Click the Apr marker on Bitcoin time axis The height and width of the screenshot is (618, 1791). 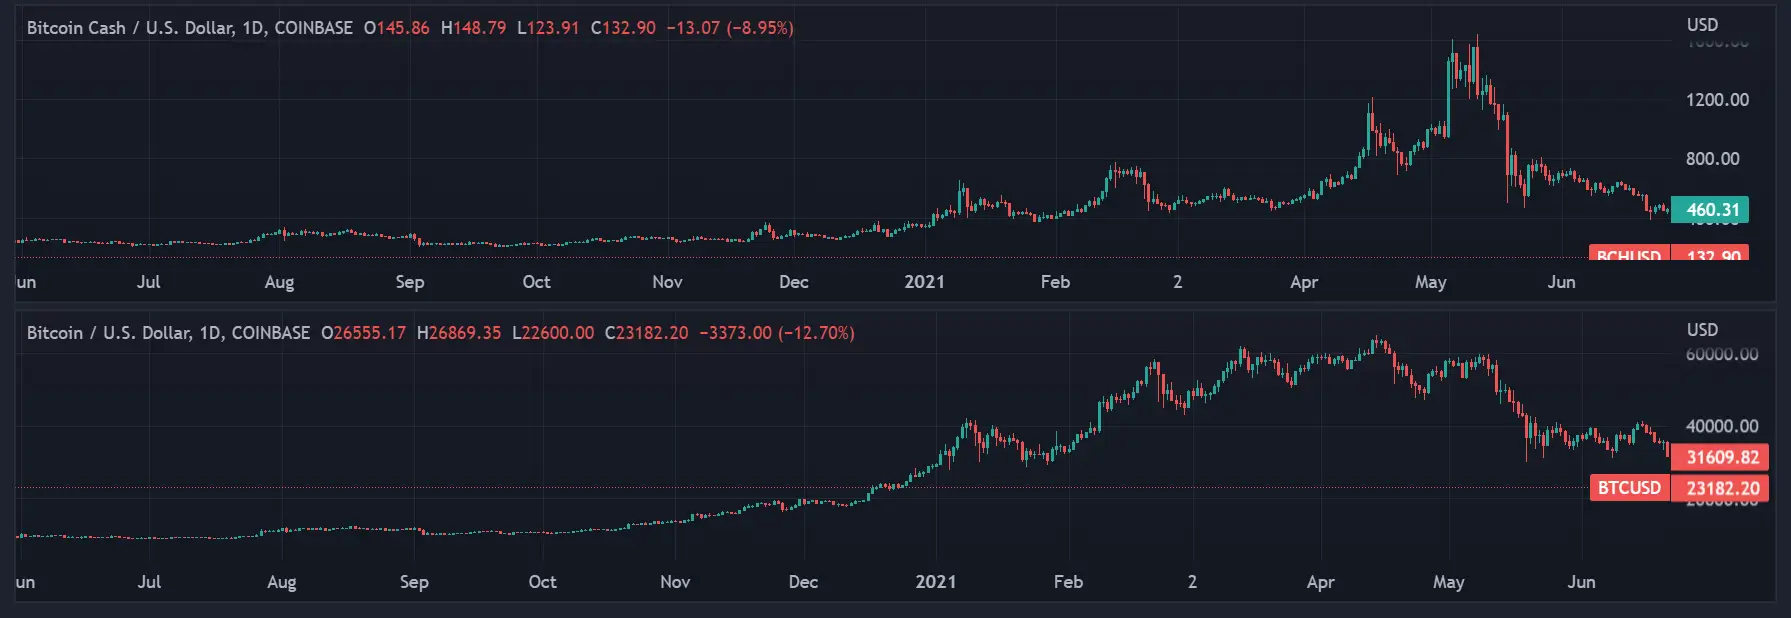click(x=1320, y=582)
